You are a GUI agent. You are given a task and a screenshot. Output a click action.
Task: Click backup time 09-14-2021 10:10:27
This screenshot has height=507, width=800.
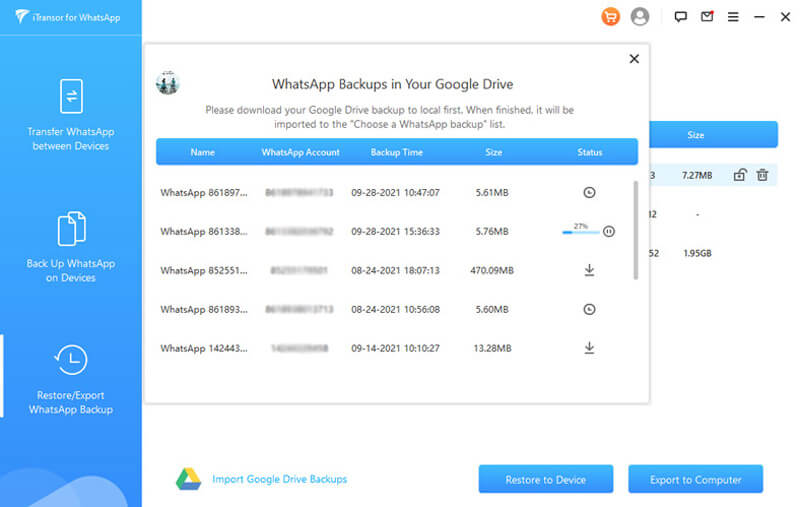[395, 348]
